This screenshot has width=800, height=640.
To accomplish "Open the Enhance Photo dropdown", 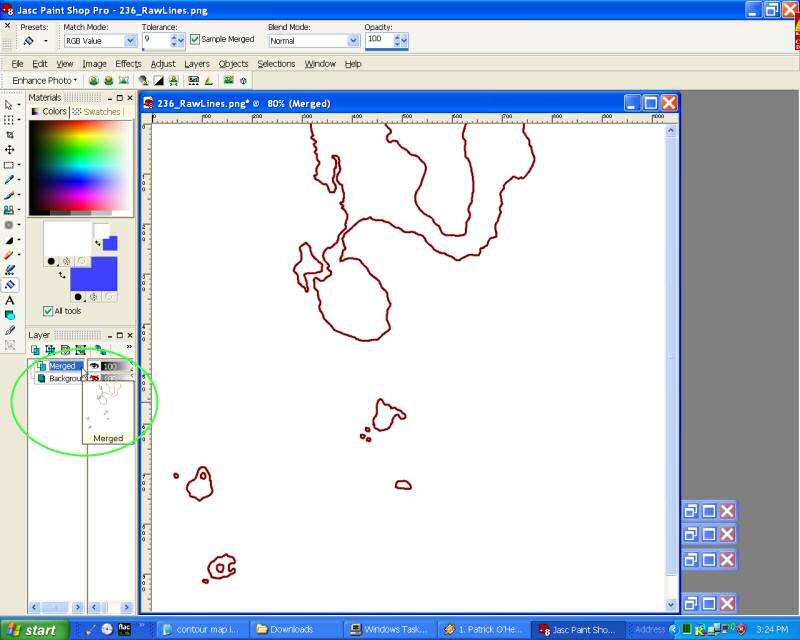I will (x=44, y=80).
